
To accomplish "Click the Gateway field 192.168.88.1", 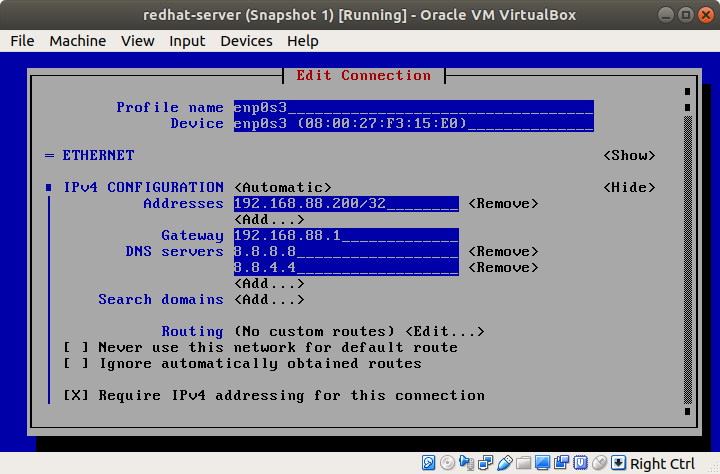I will click(x=346, y=236).
